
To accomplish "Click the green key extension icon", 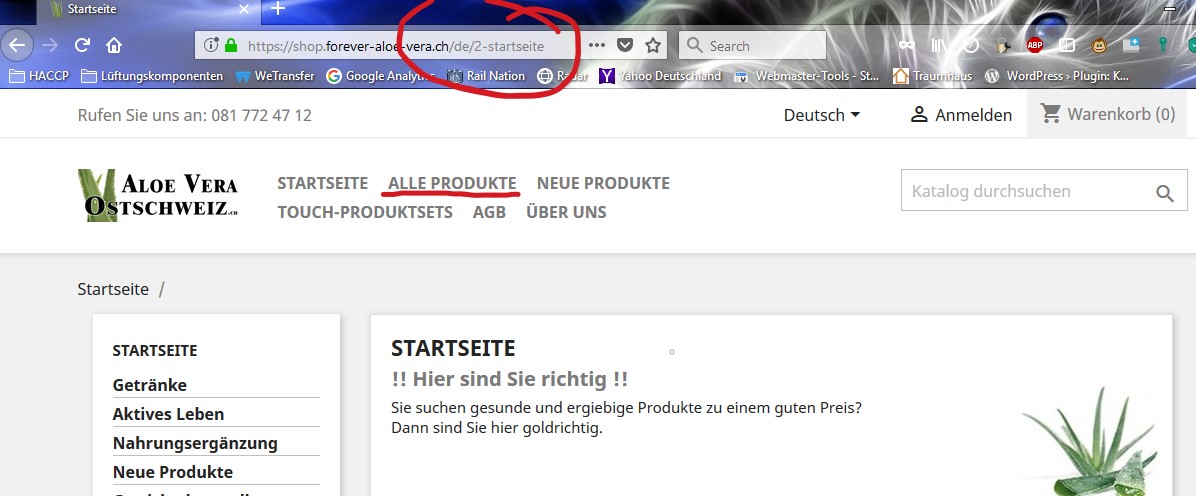I will (1162, 46).
